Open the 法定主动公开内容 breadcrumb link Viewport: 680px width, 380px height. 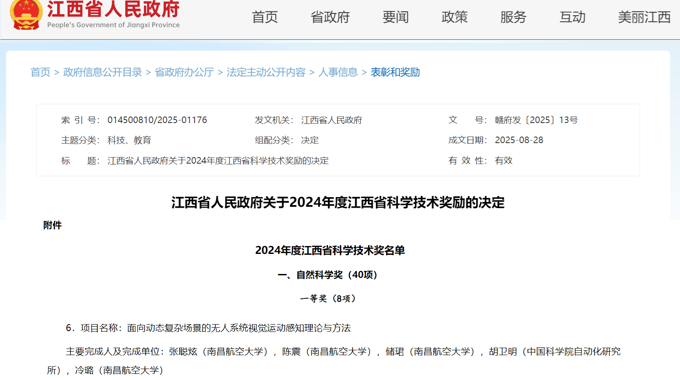click(266, 72)
